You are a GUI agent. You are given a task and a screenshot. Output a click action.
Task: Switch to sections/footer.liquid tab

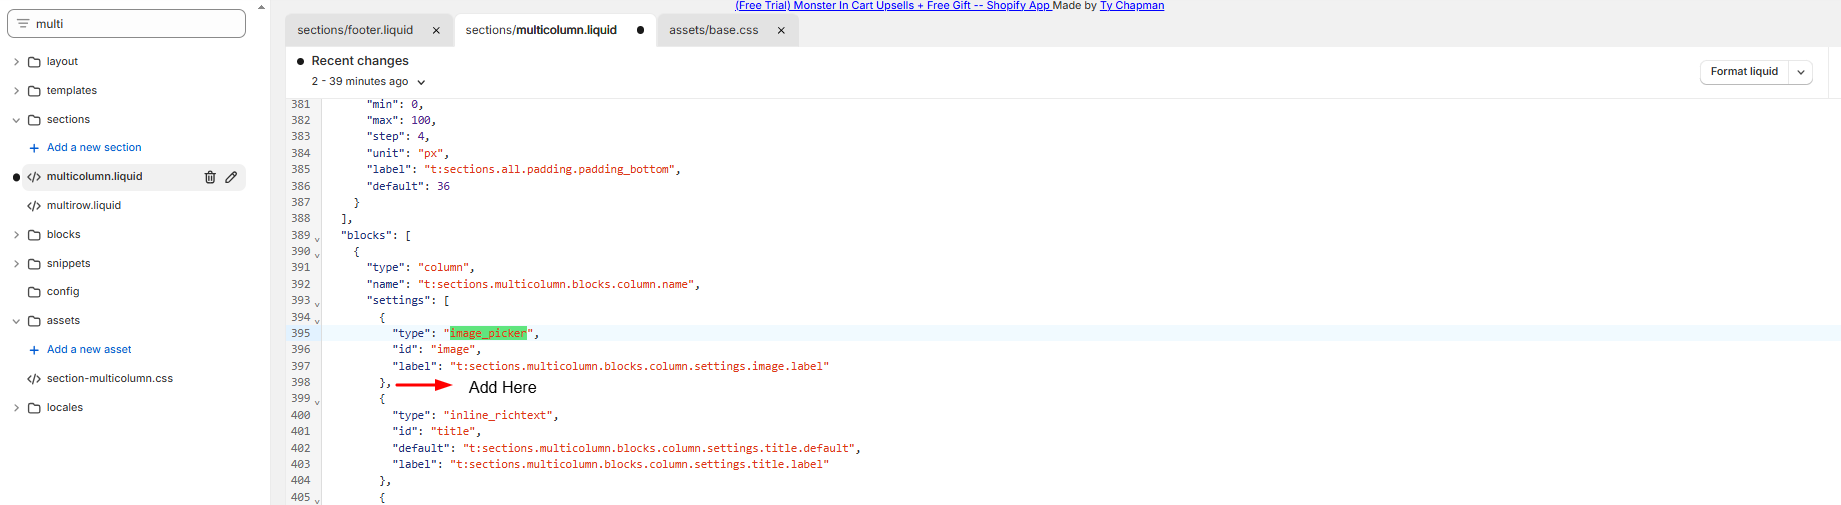coord(355,31)
